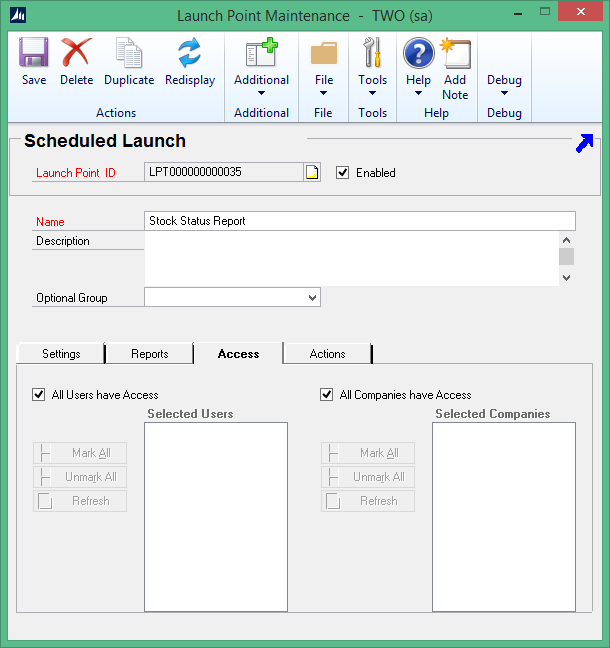Click the Name input field
The width and height of the screenshot is (610, 648).
(360, 221)
